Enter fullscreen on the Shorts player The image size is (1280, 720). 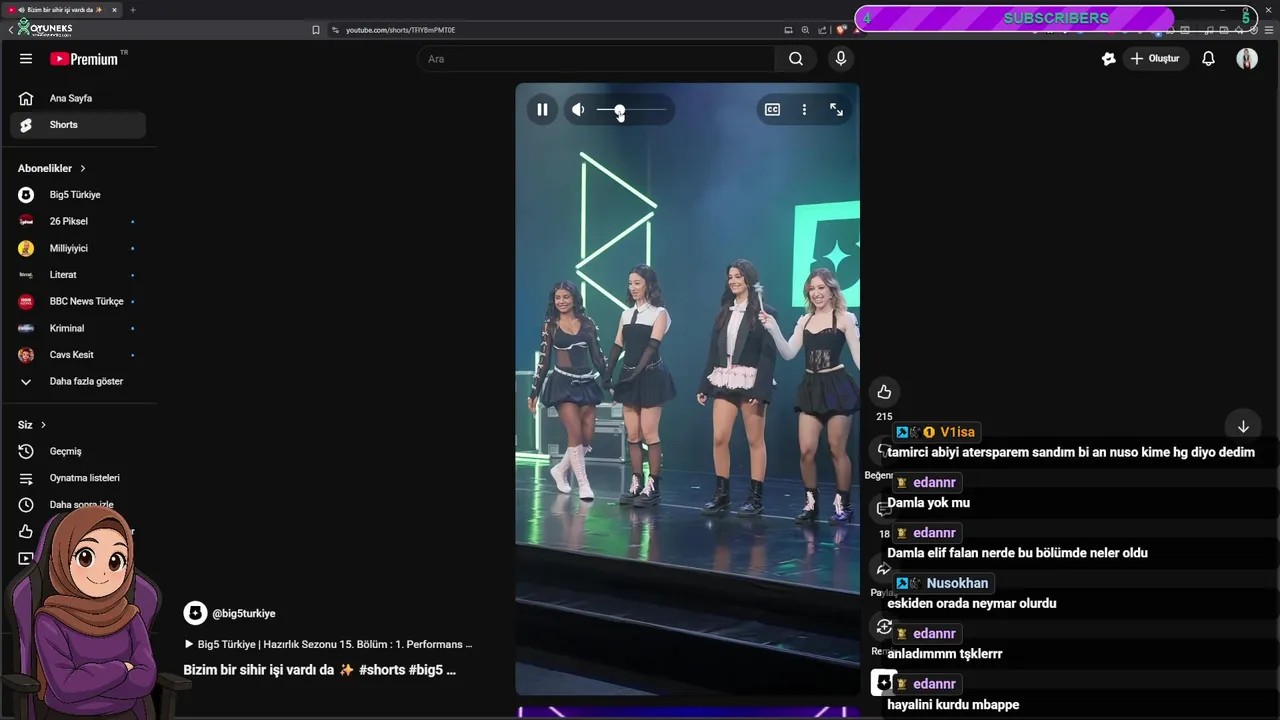point(836,110)
